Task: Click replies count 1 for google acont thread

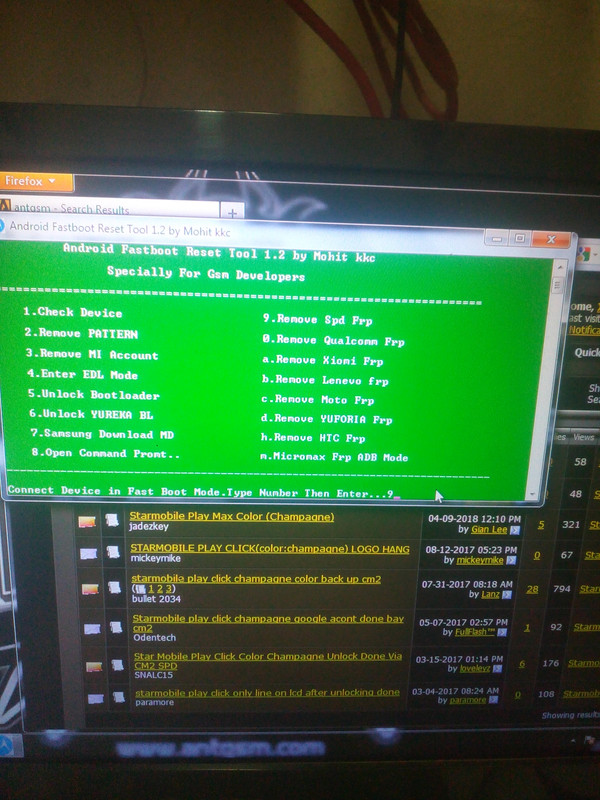Action: tap(527, 628)
